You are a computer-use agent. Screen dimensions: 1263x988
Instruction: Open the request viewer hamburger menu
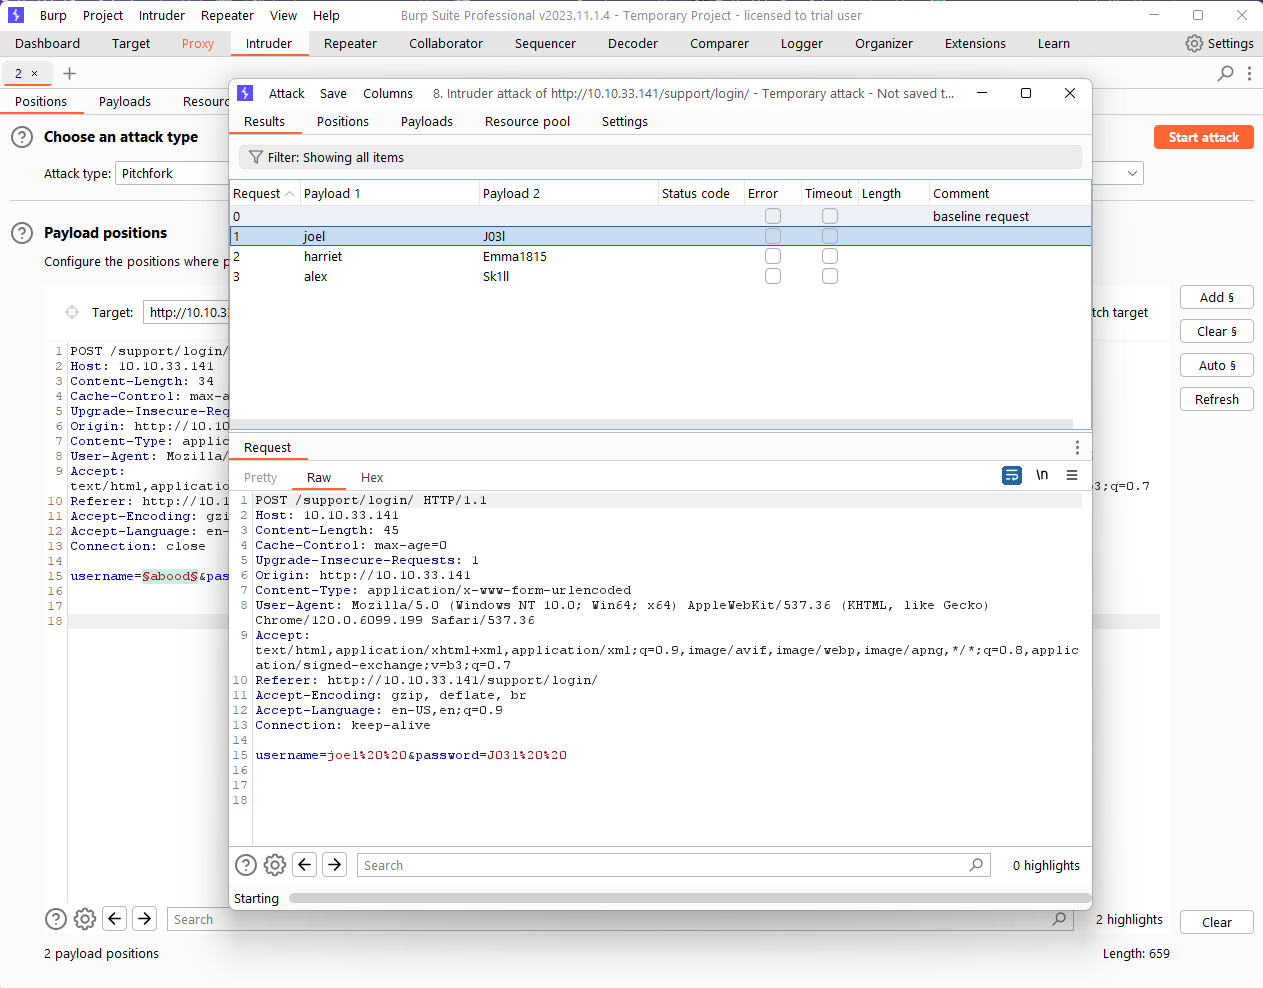tap(1072, 476)
